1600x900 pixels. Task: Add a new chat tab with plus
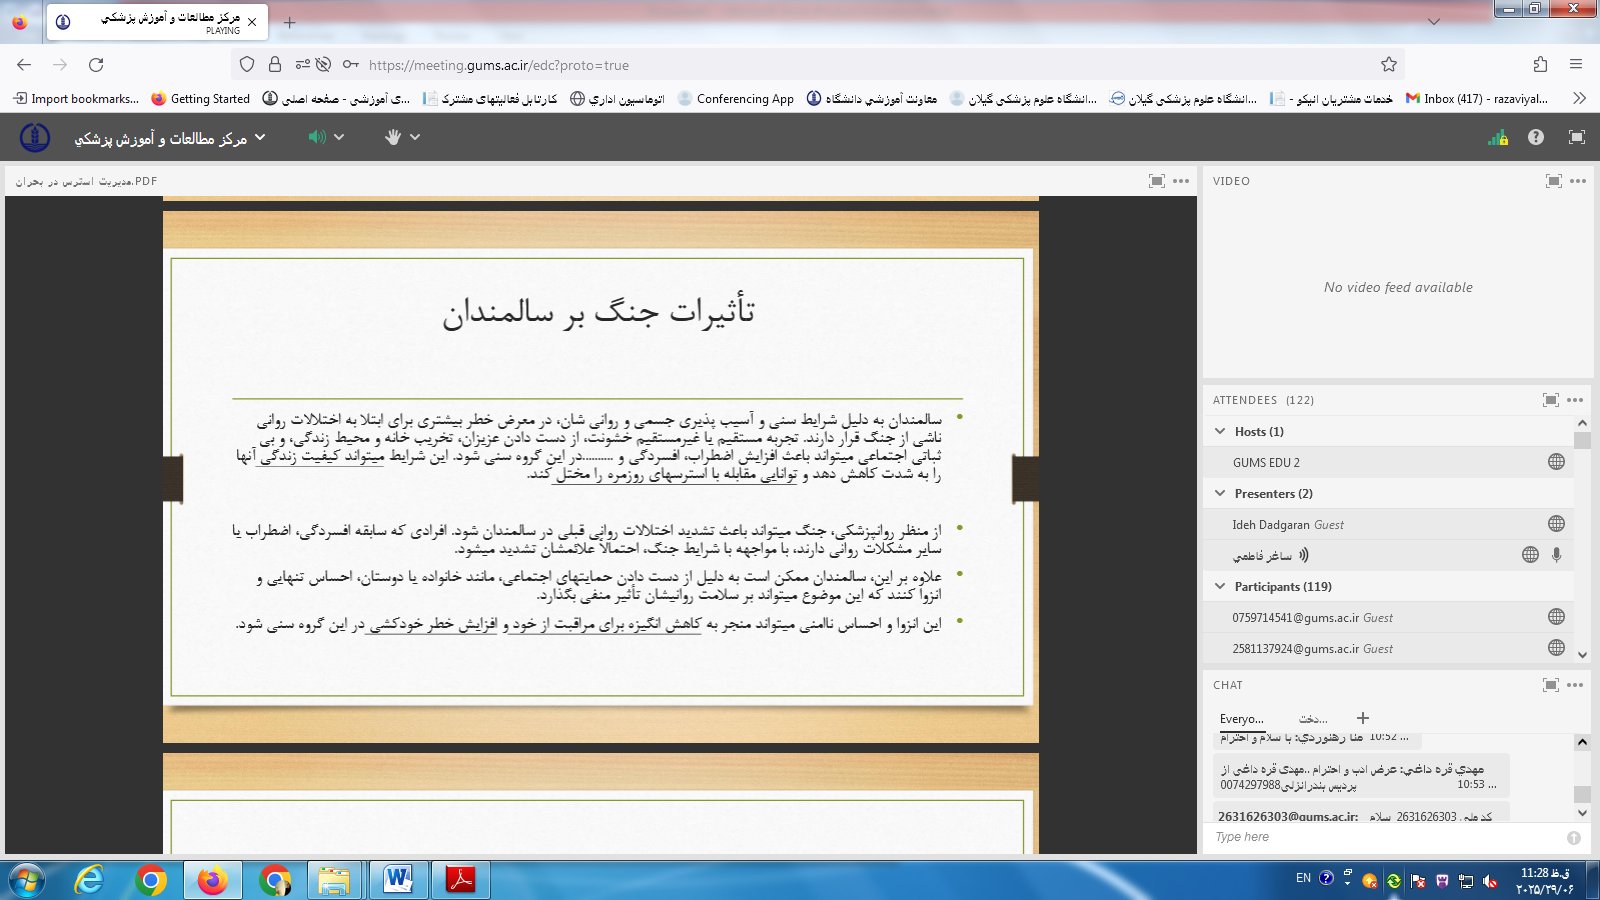point(1362,718)
